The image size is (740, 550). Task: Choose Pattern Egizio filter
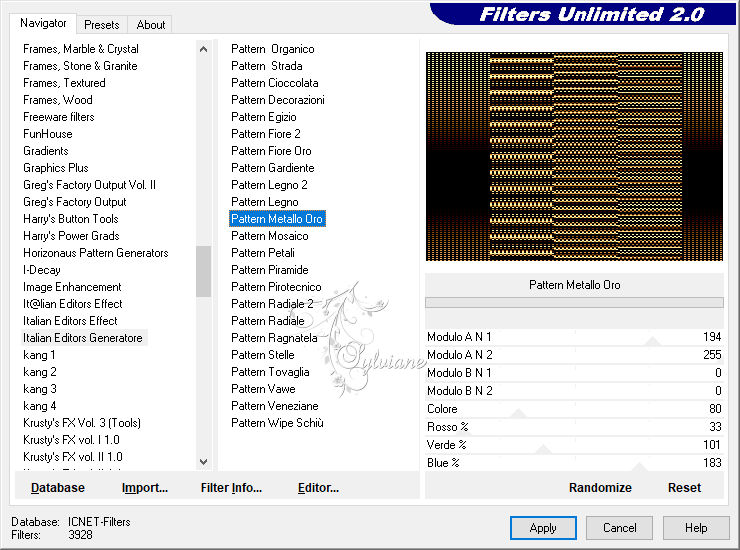264,117
